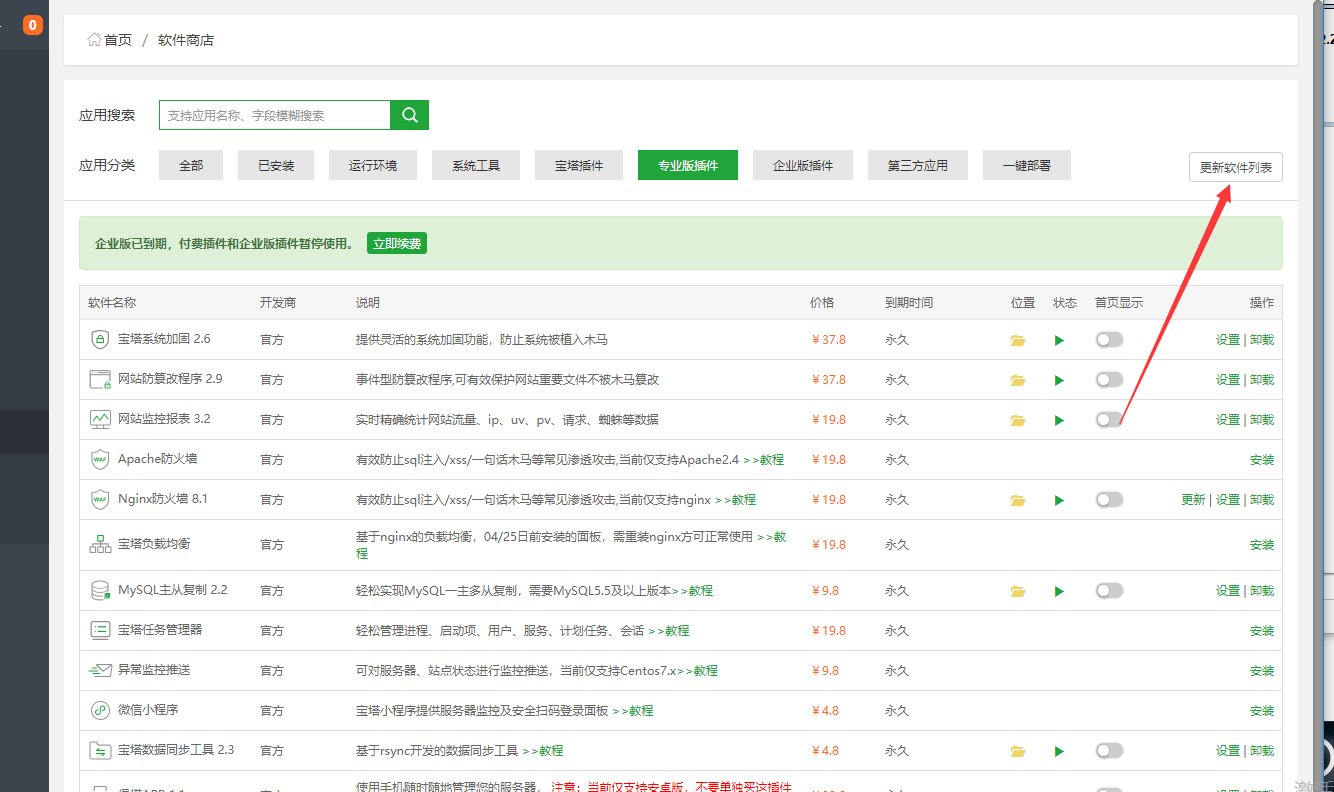
Task: Click 立即续费 to renew enterprise edition
Action: [x=397, y=243]
